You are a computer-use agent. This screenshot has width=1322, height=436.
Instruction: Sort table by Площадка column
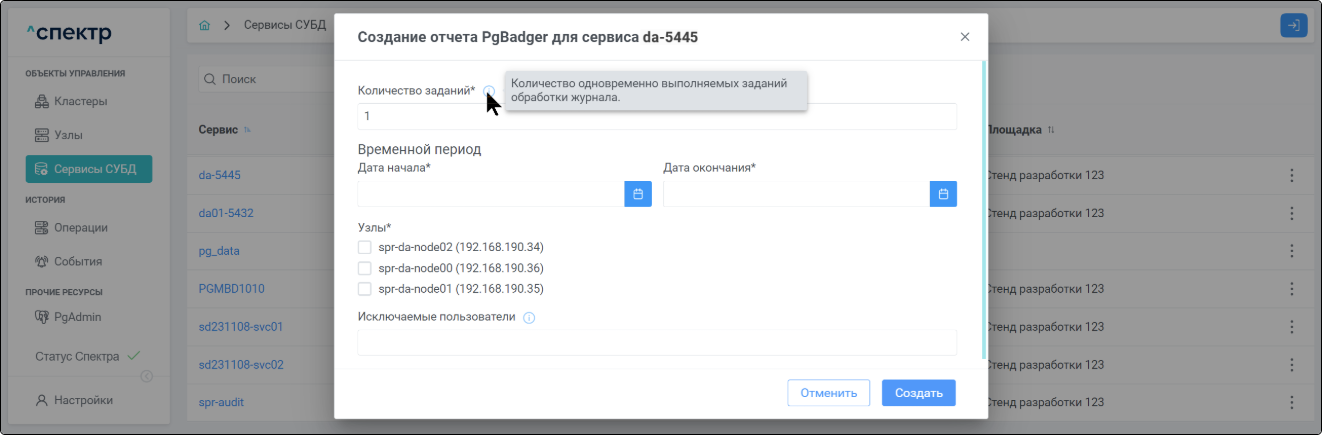point(1051,130)
